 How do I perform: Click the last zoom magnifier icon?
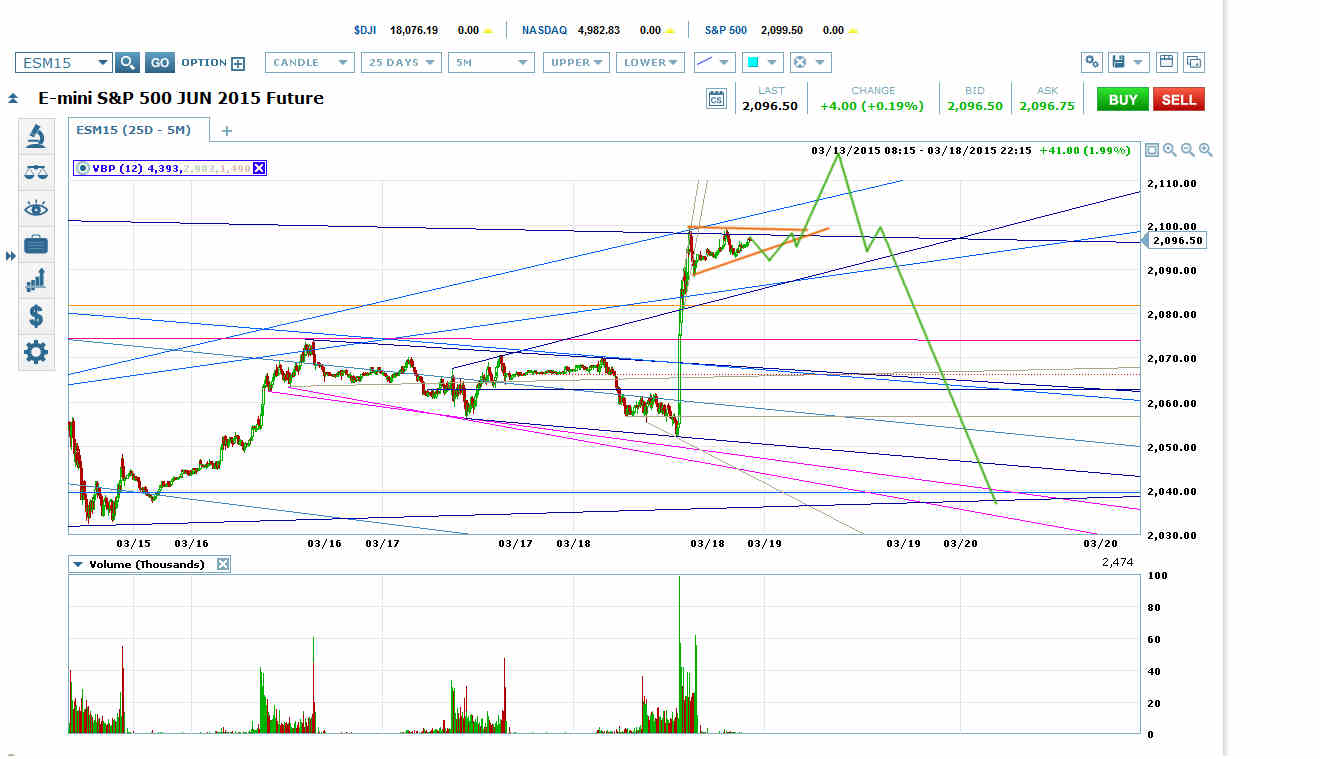(x=1206, y=150)
